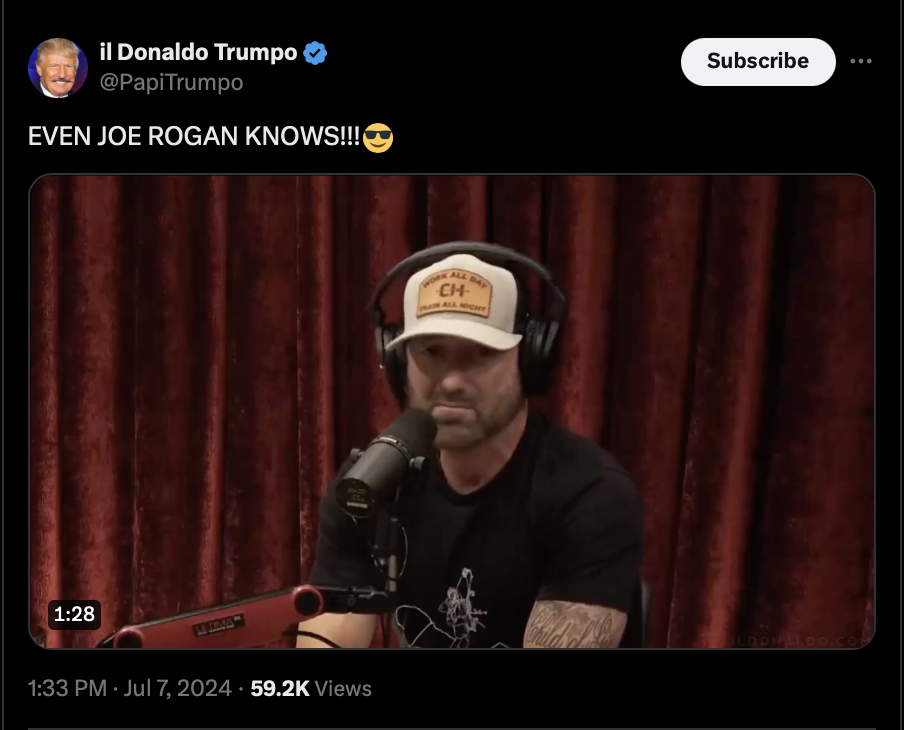904x730 pixels.
Task: Click the 1:28 video duration badge
Action: [74, 614]
